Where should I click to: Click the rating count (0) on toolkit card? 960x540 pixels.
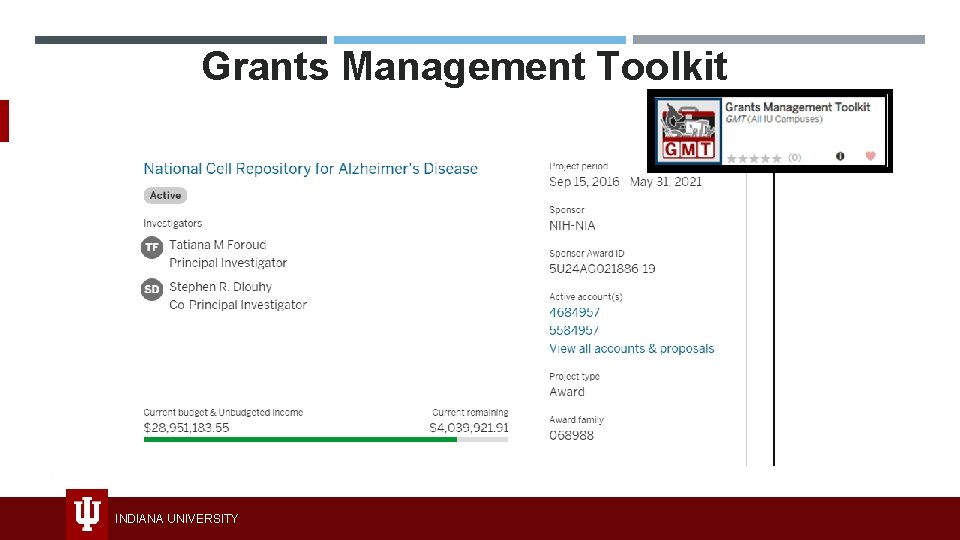pos(795,157)
